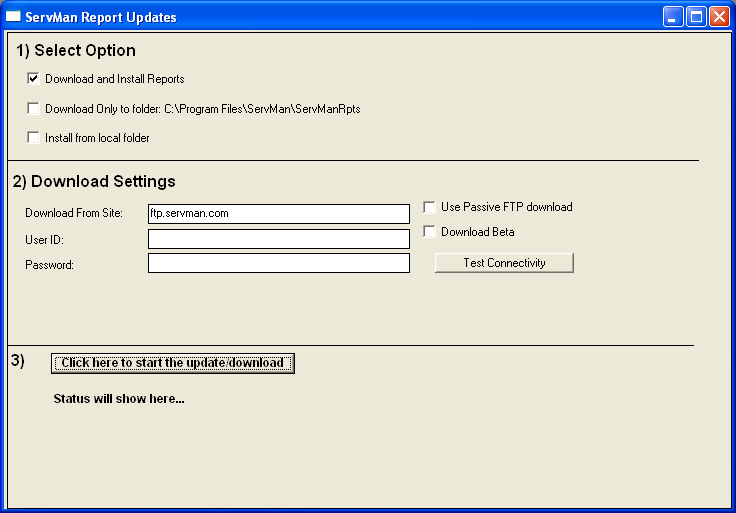Click the '1) Select Option' heading

click(76, 50)
